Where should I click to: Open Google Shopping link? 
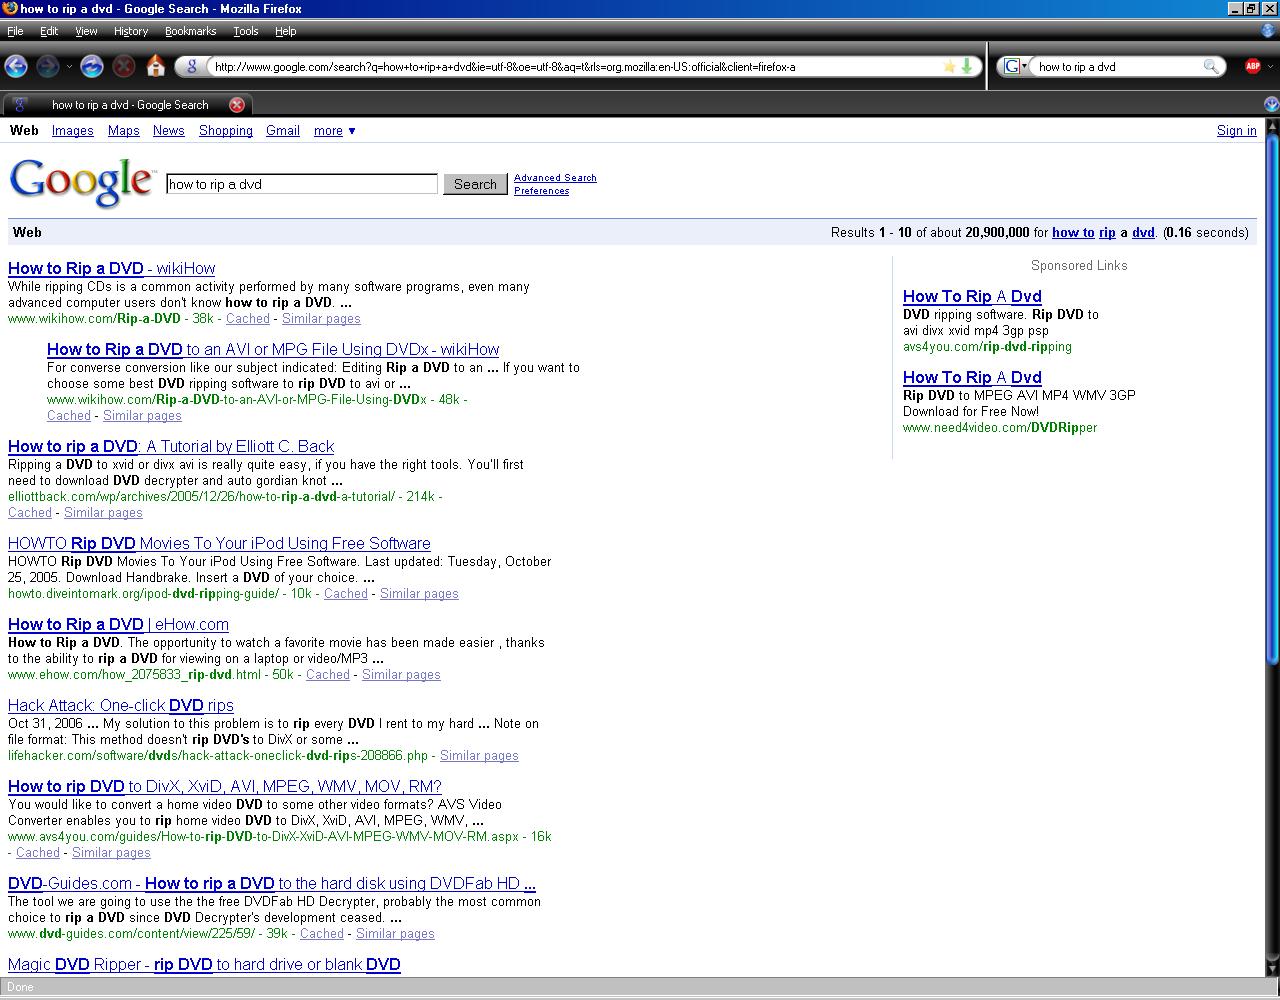pyautogui.click(x=225, y=131)
